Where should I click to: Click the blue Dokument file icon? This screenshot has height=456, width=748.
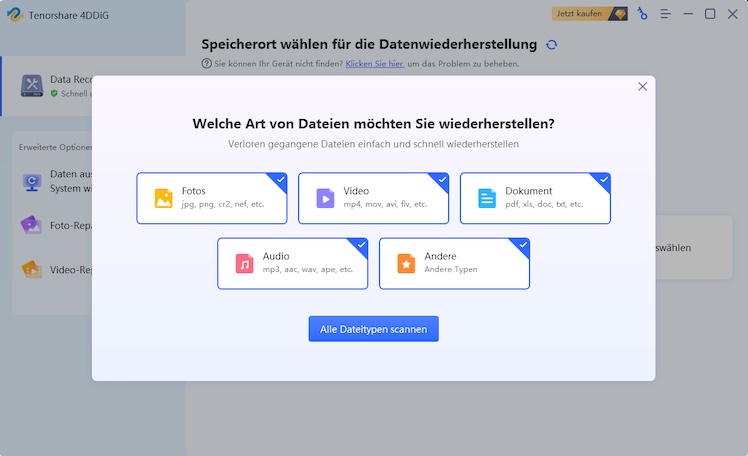[x=487, y=198]
